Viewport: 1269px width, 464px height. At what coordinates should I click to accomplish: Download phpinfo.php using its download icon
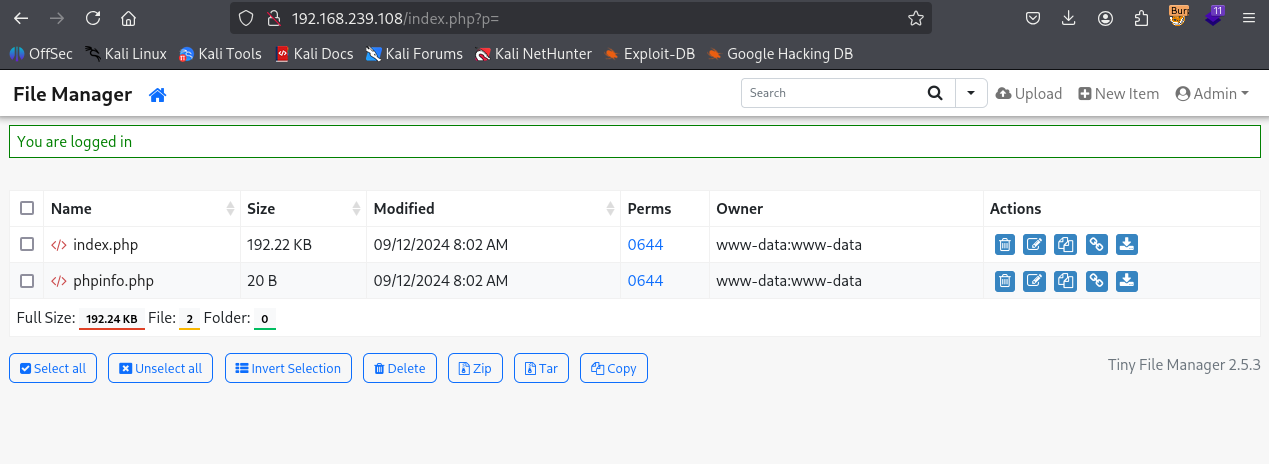[1127, 281]
